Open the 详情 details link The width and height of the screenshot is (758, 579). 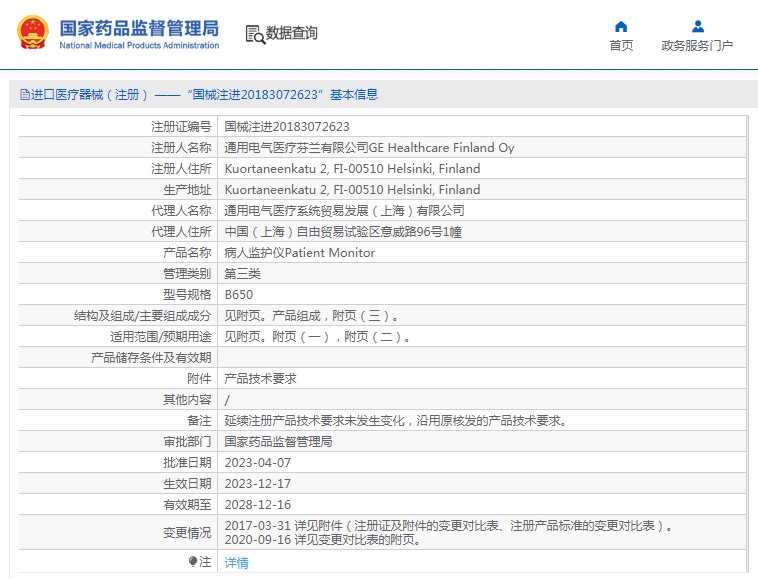236,563
